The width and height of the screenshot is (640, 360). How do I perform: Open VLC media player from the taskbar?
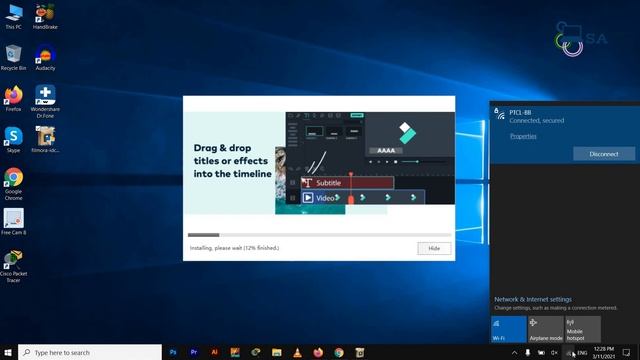tap(298, 352)
